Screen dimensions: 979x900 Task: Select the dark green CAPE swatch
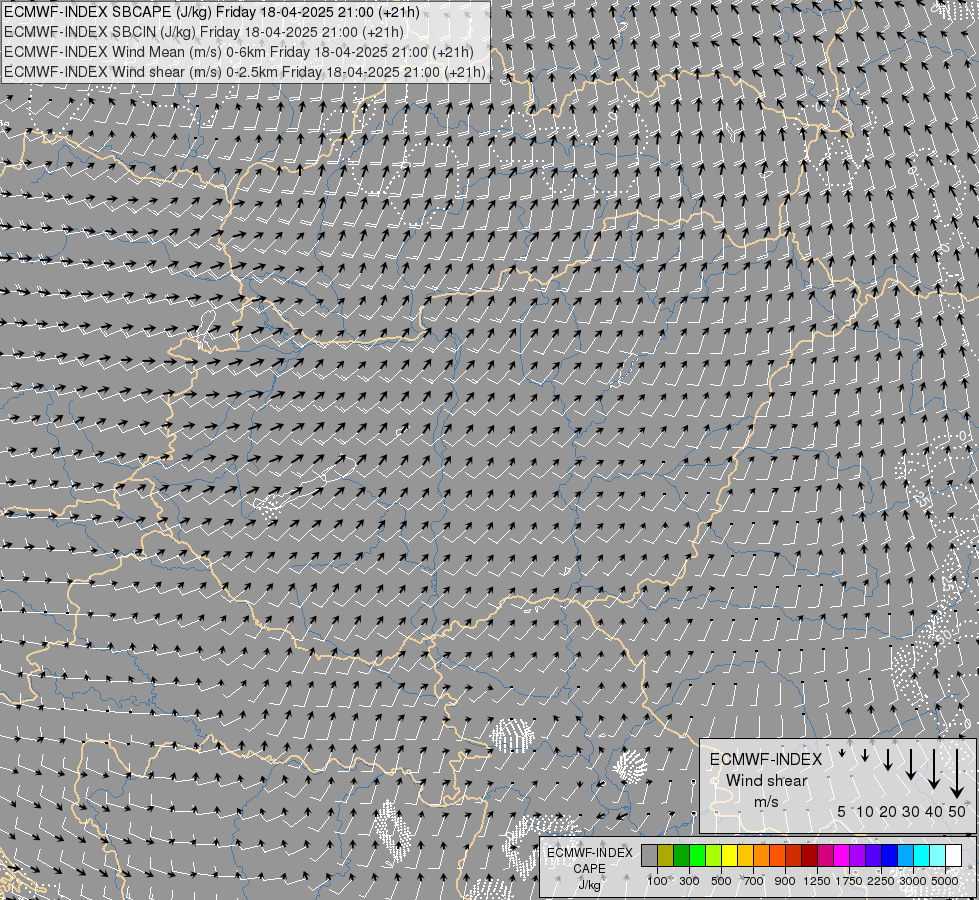click(681, 856)
